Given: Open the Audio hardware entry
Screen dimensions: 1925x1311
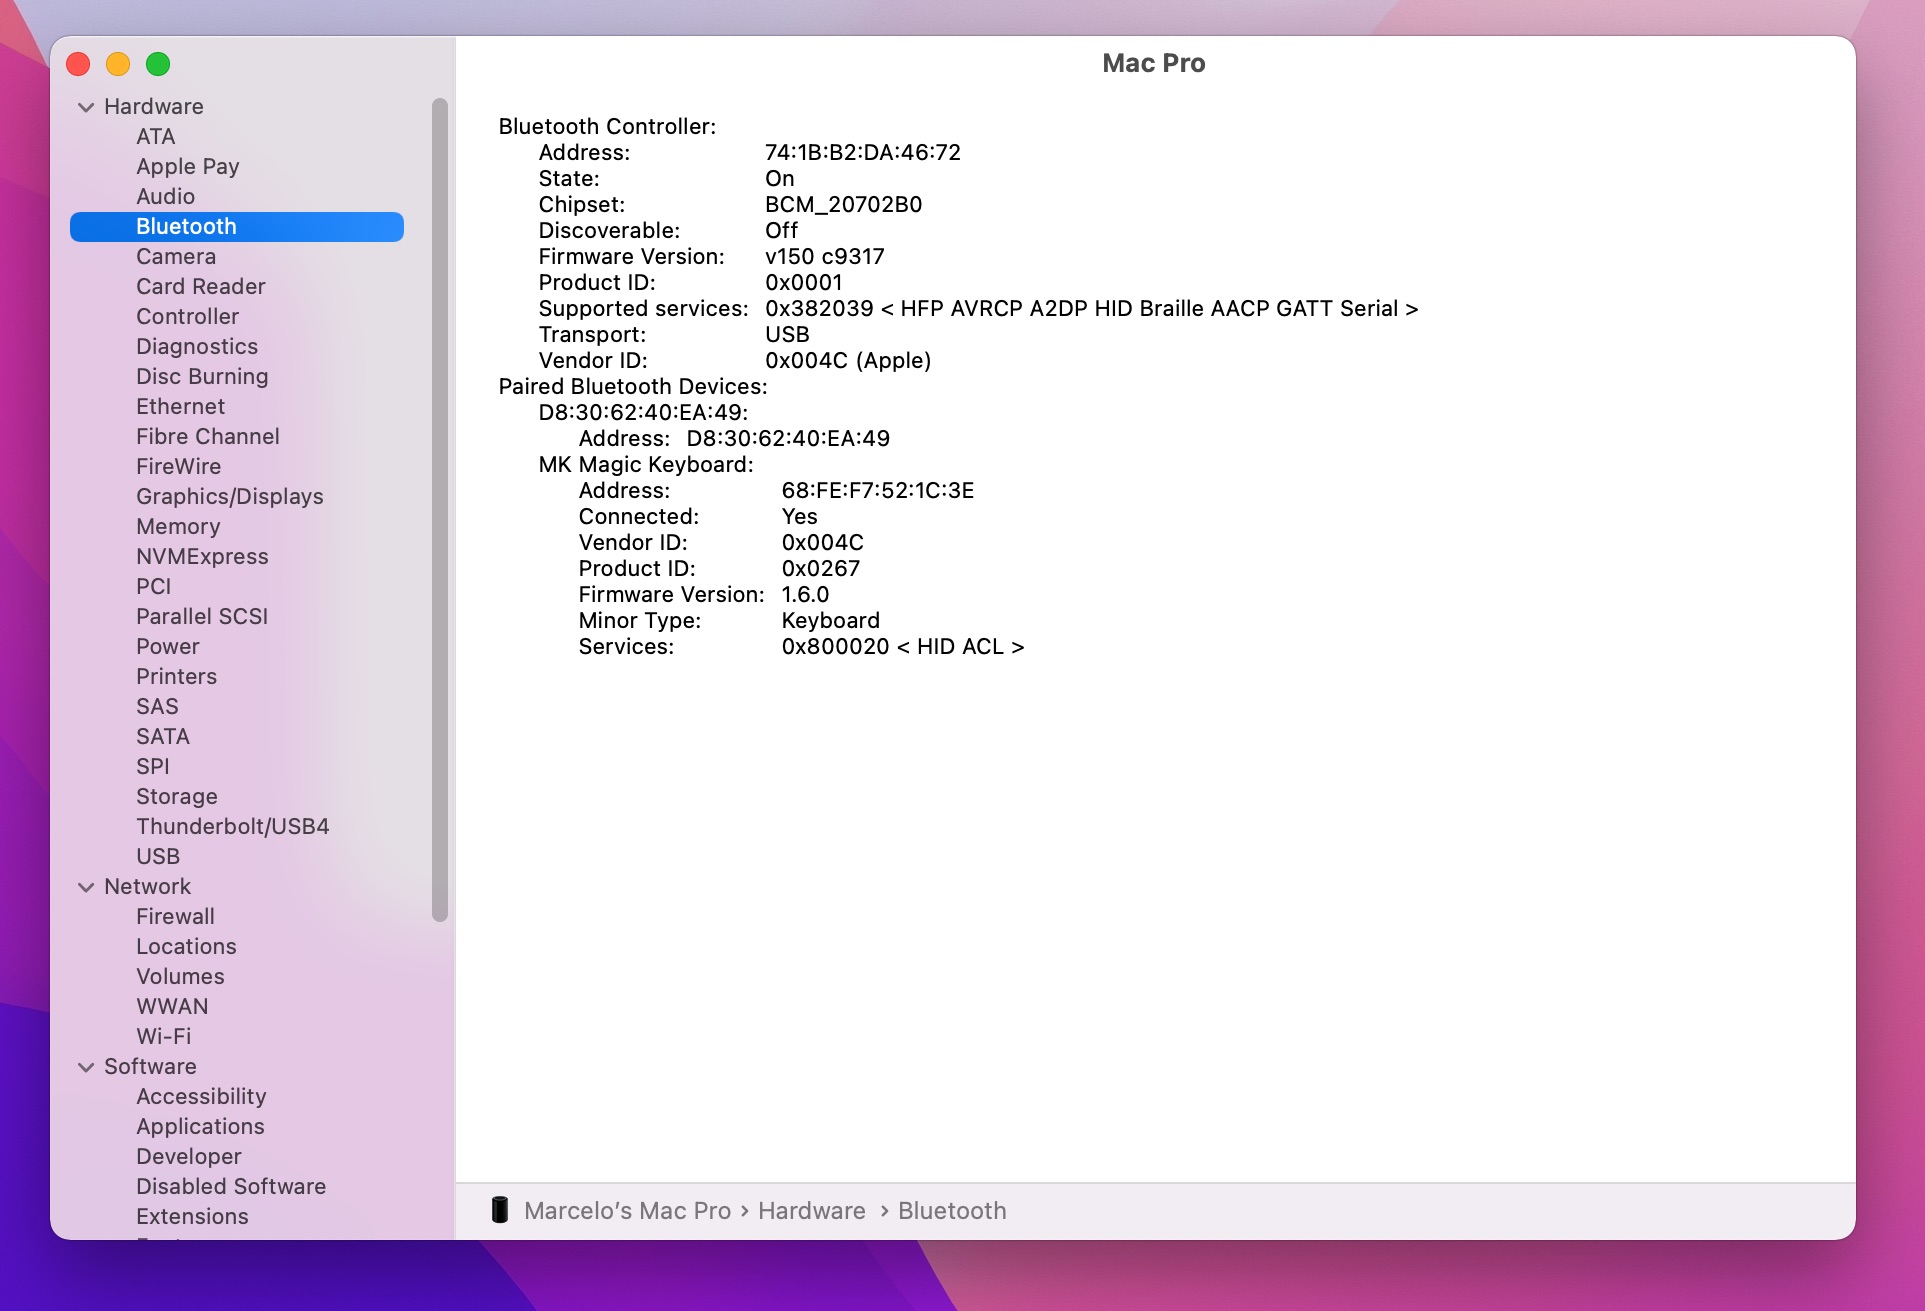Looking at the screenshot, I should point(165,197).
